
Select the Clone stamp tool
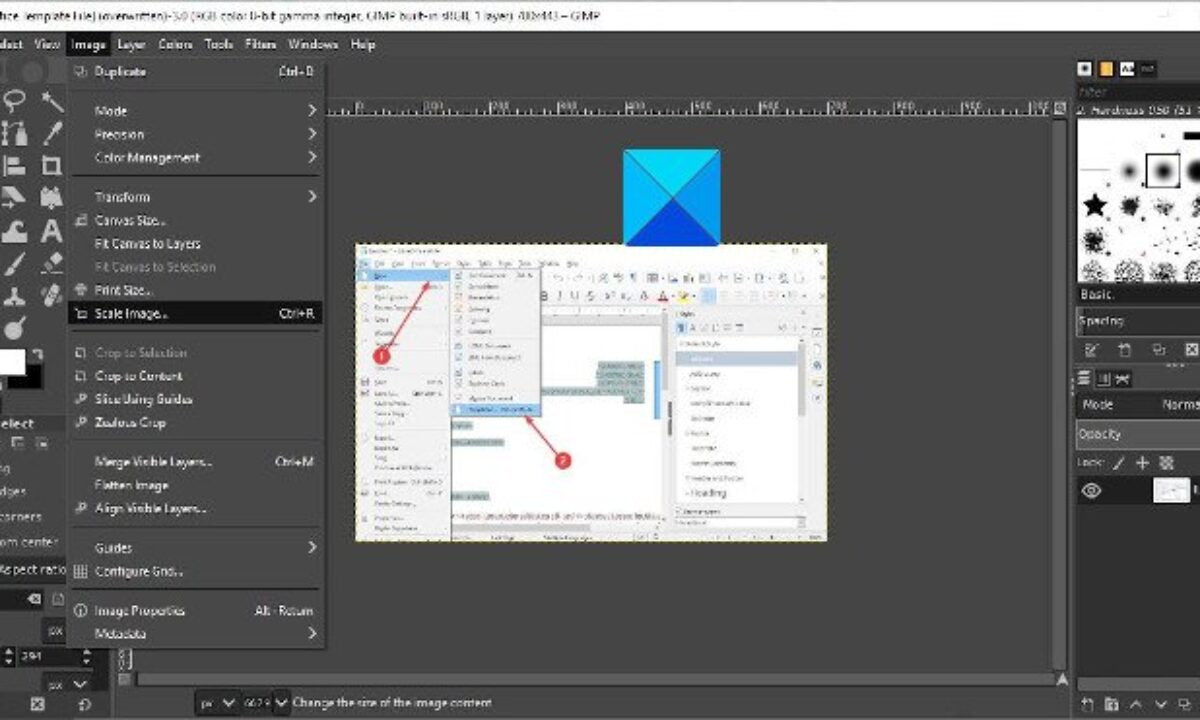[x=15, y=296]
